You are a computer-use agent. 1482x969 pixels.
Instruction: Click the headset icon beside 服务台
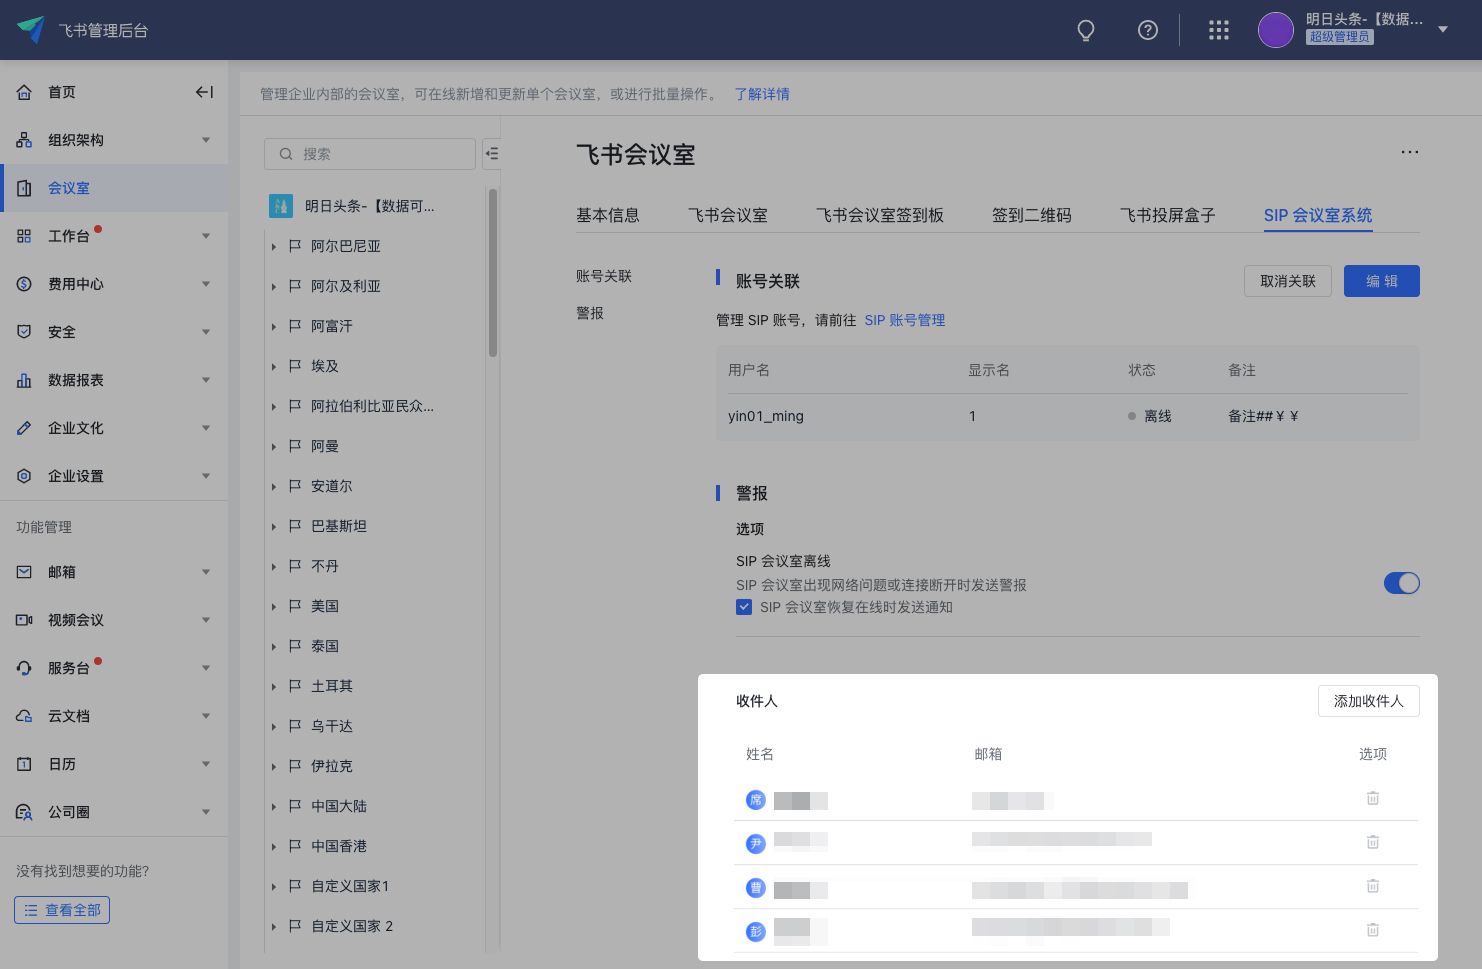pyautogui.click(x=24, y=668)
